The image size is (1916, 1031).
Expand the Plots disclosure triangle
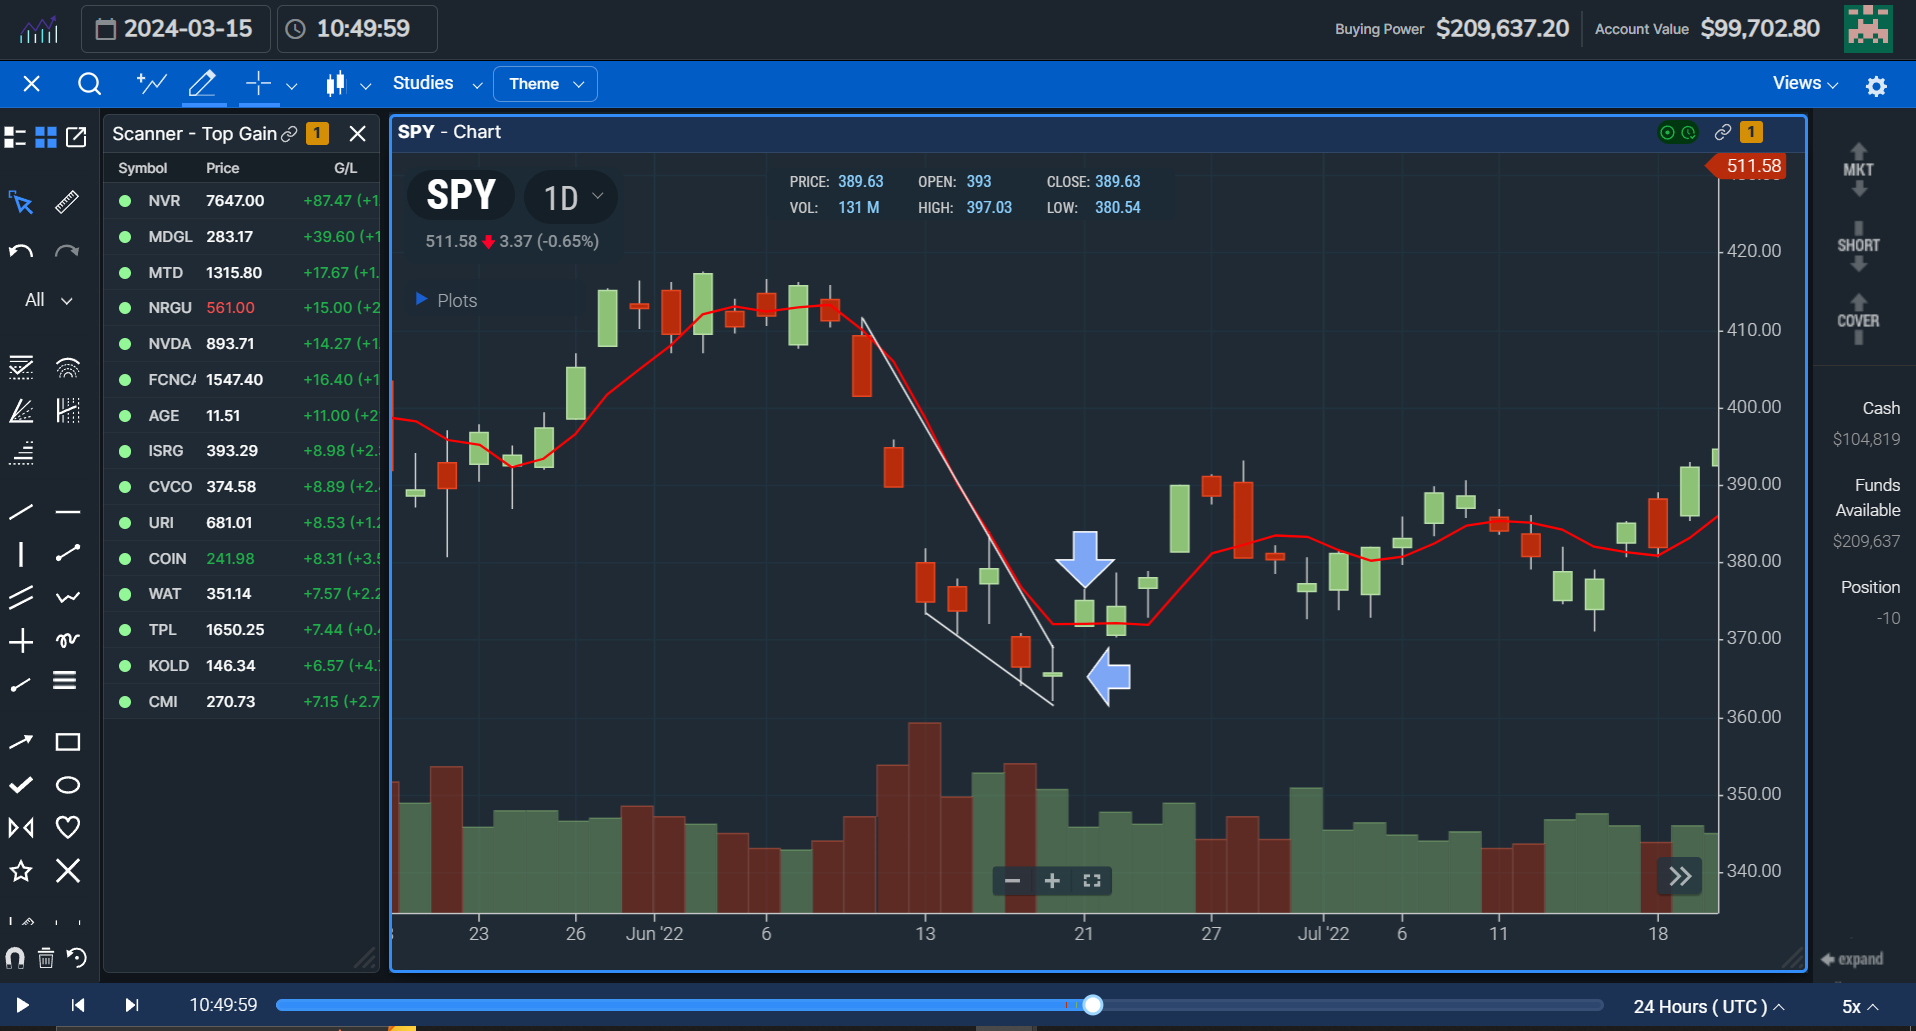pyautogui.click(x=421, y=299)
